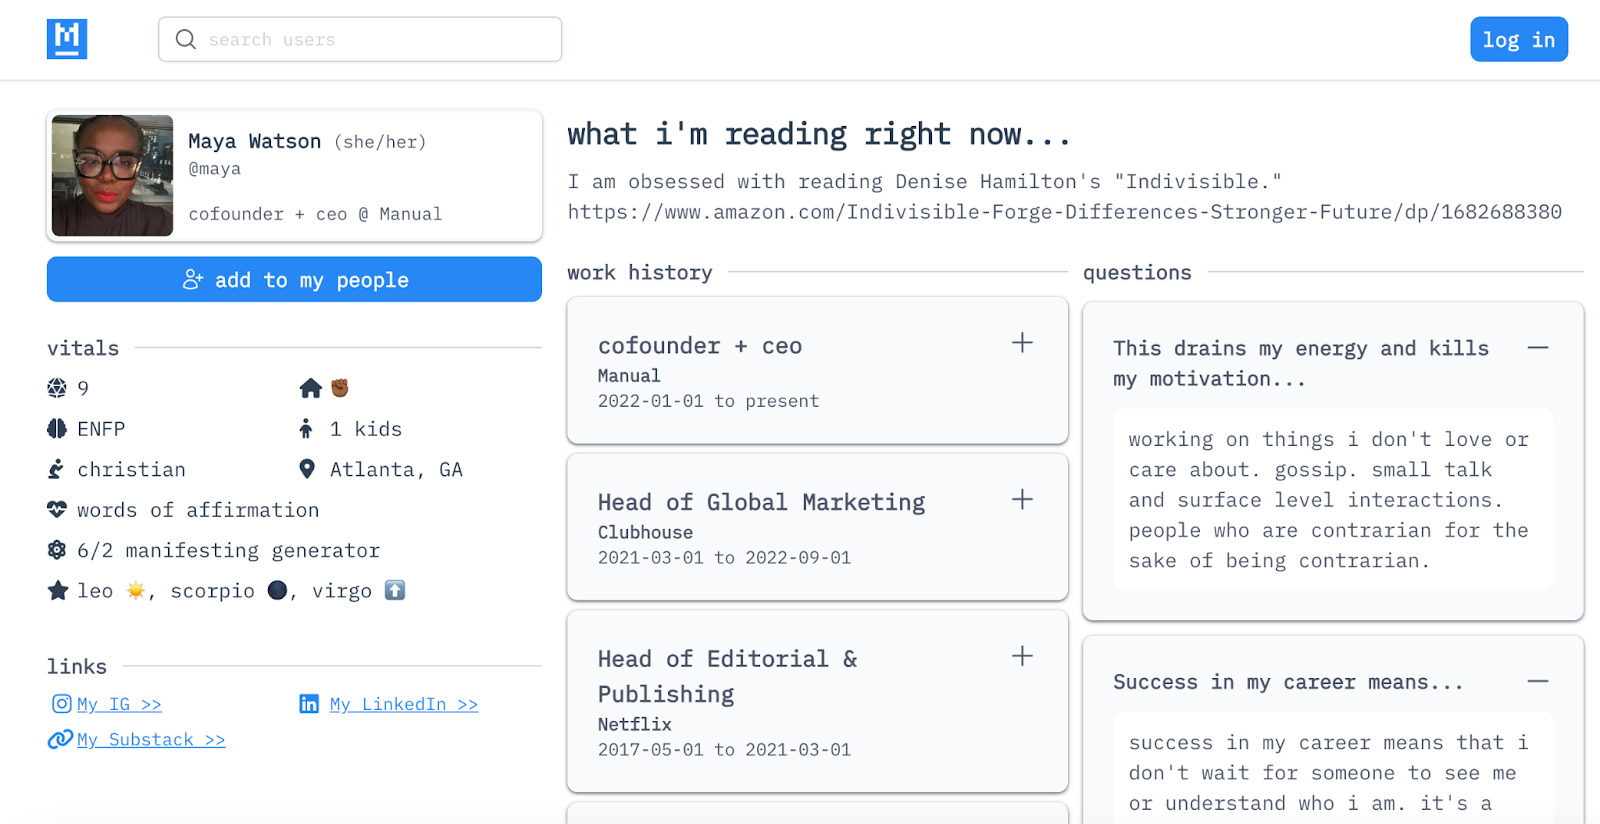Open the My Substack link

tap(151, 739)
